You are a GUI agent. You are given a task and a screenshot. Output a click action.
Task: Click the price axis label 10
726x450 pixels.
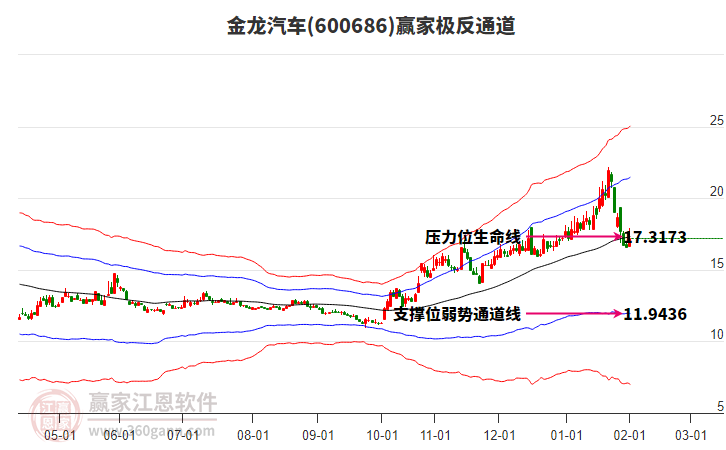pyautogui.click(x=717, y=335)
